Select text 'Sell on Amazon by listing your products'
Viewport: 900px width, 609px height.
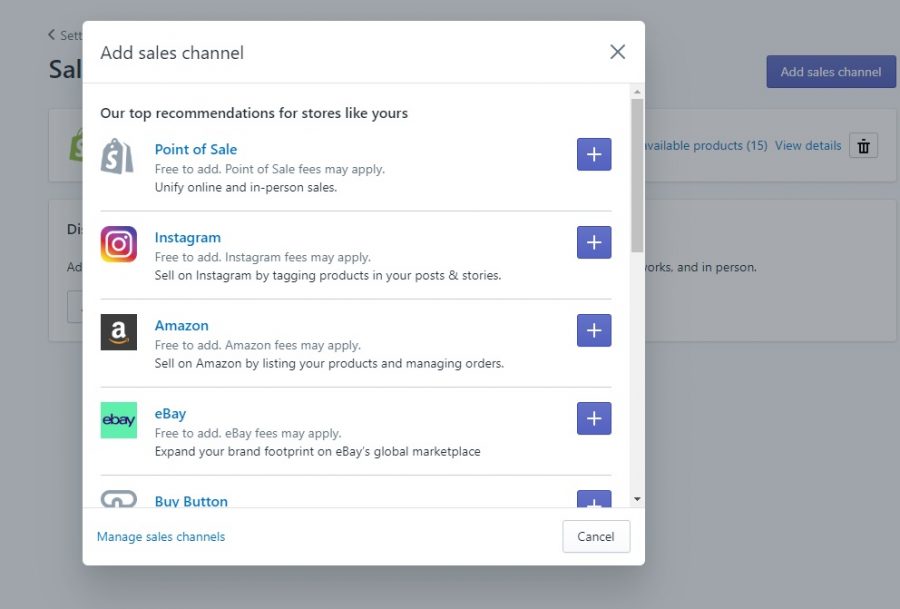(x=266, y=364)
